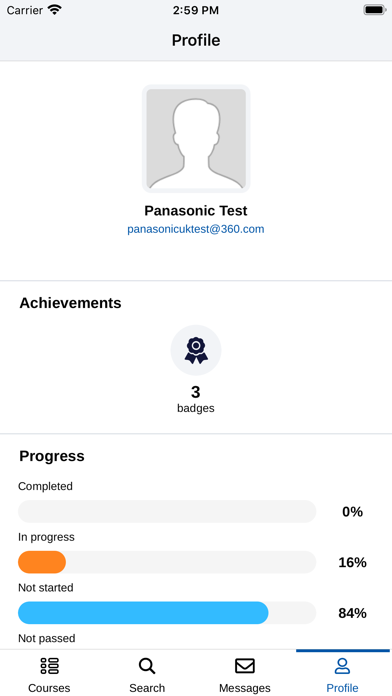Check the Wi-Fi status icon
The height and width of the screenshot is (696, 392).
tap(54, 10)
